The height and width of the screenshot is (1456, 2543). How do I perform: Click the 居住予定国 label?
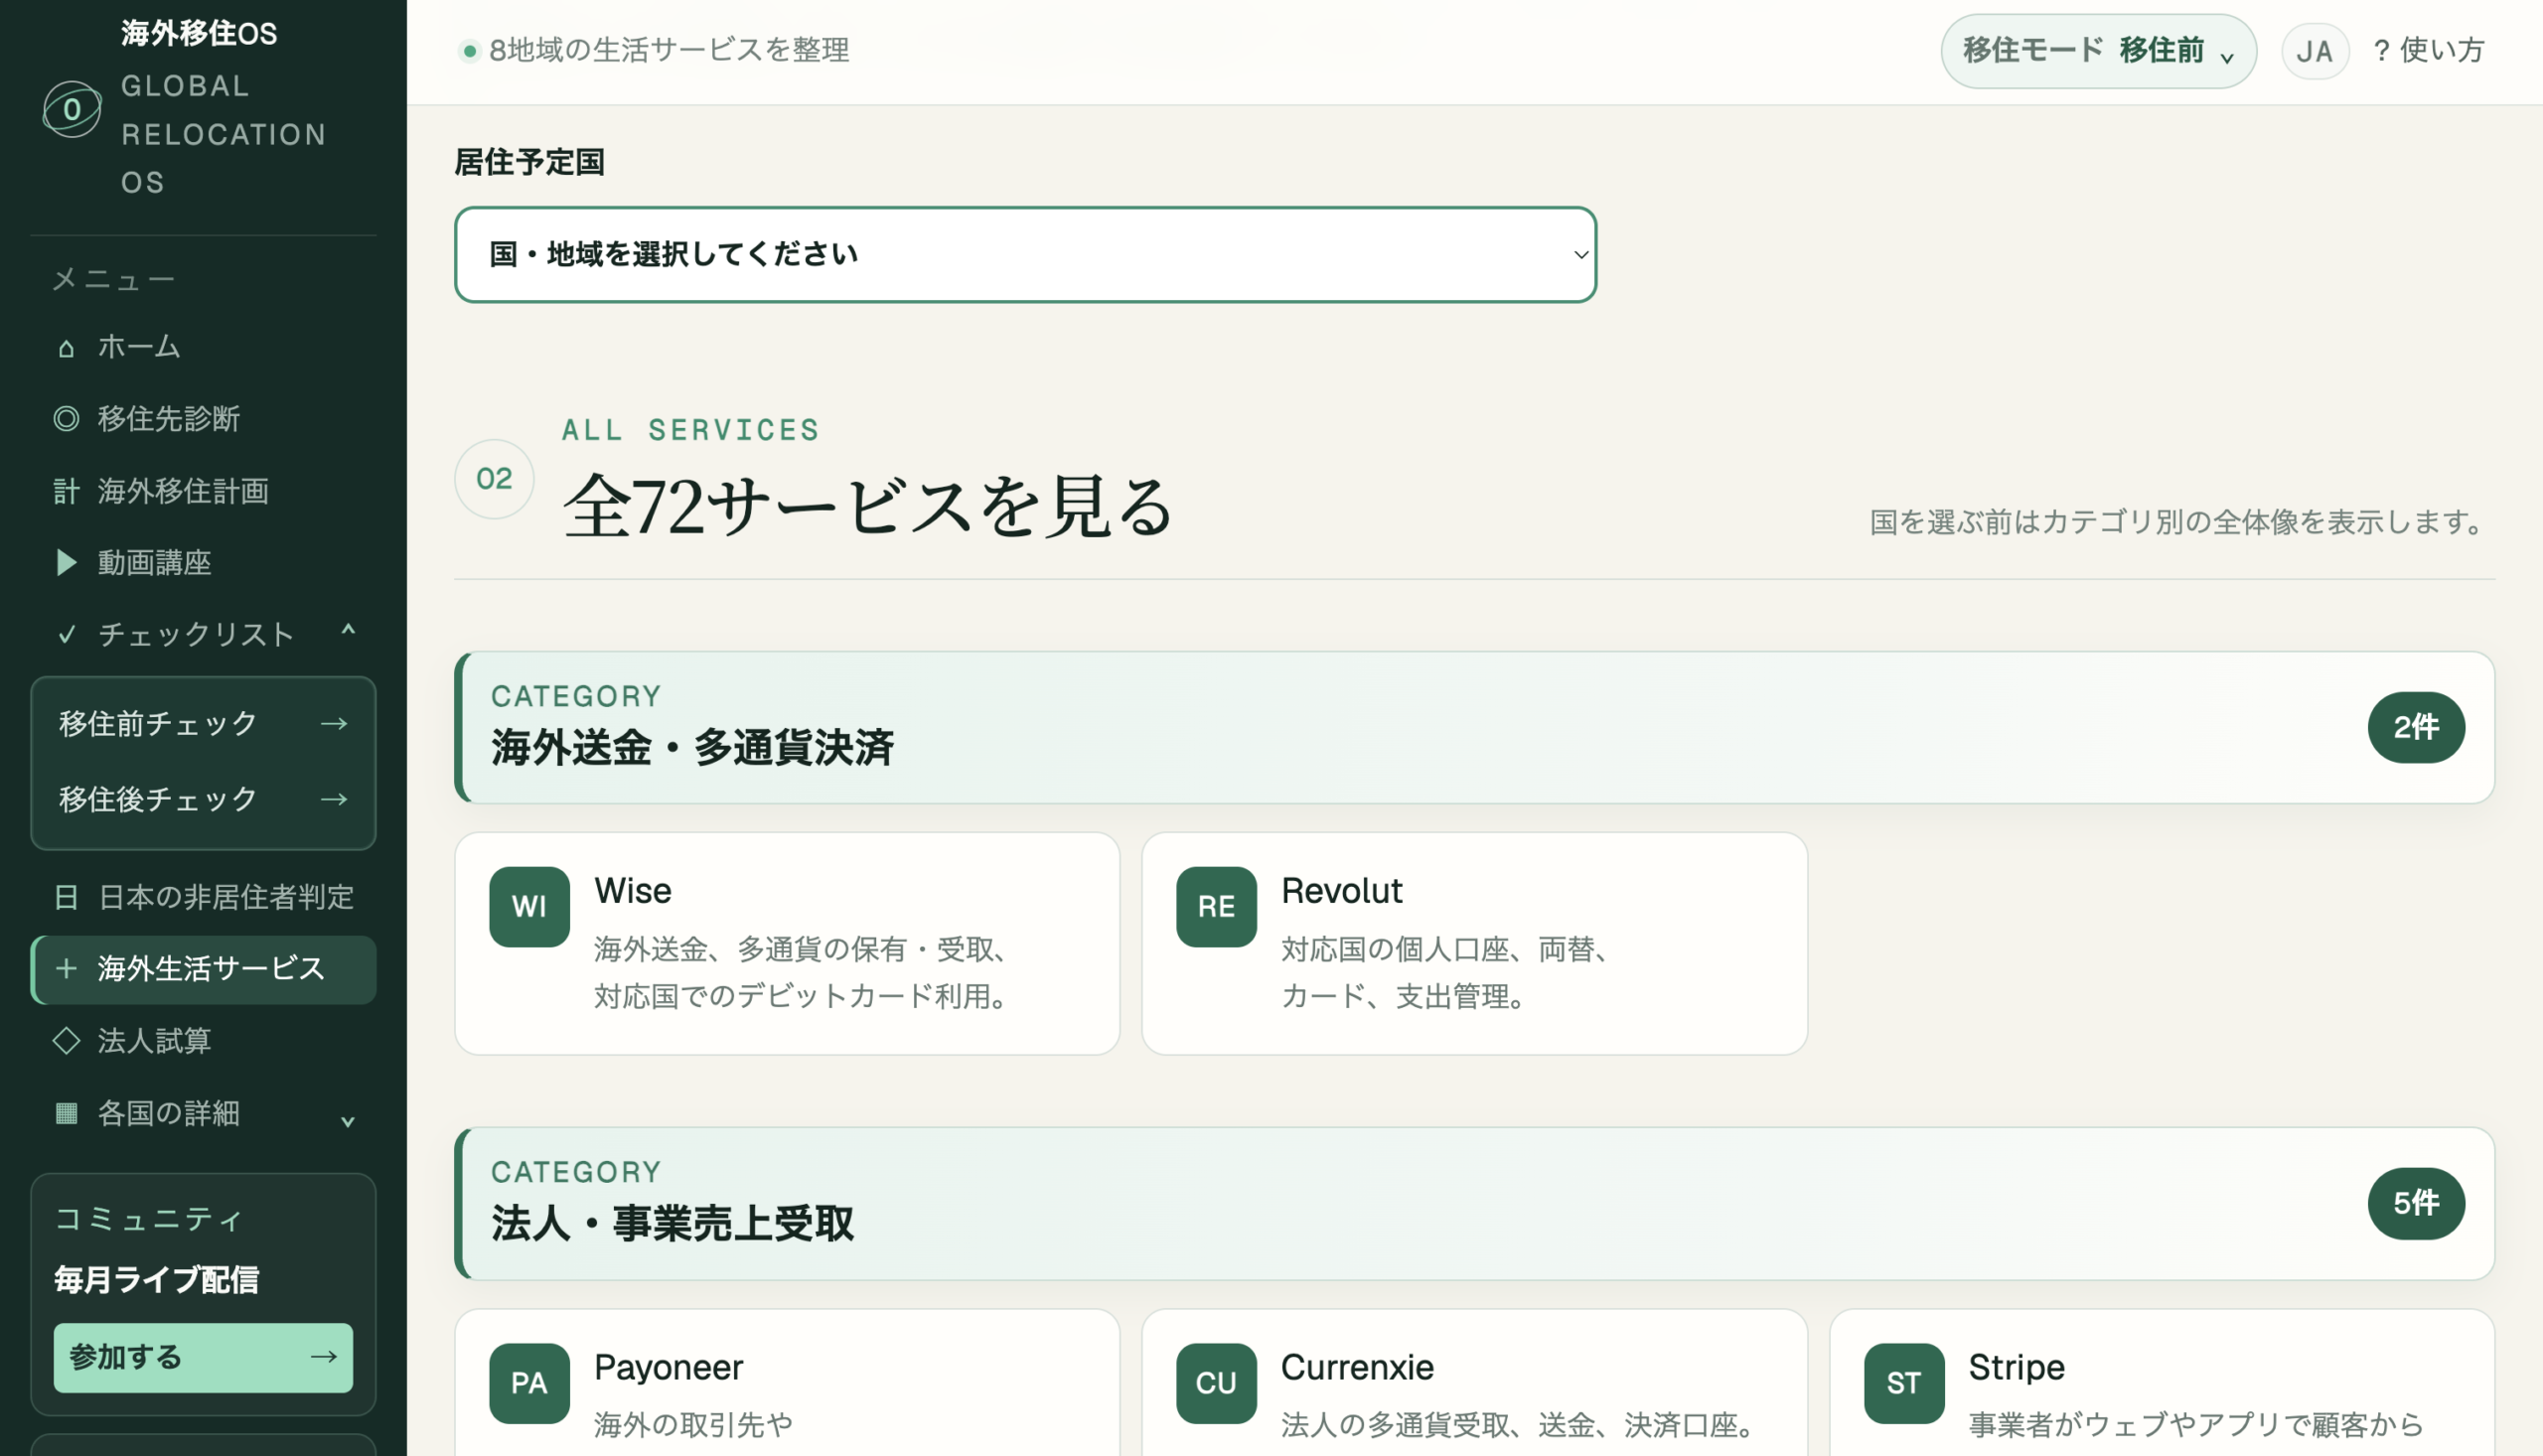point(529,162)
